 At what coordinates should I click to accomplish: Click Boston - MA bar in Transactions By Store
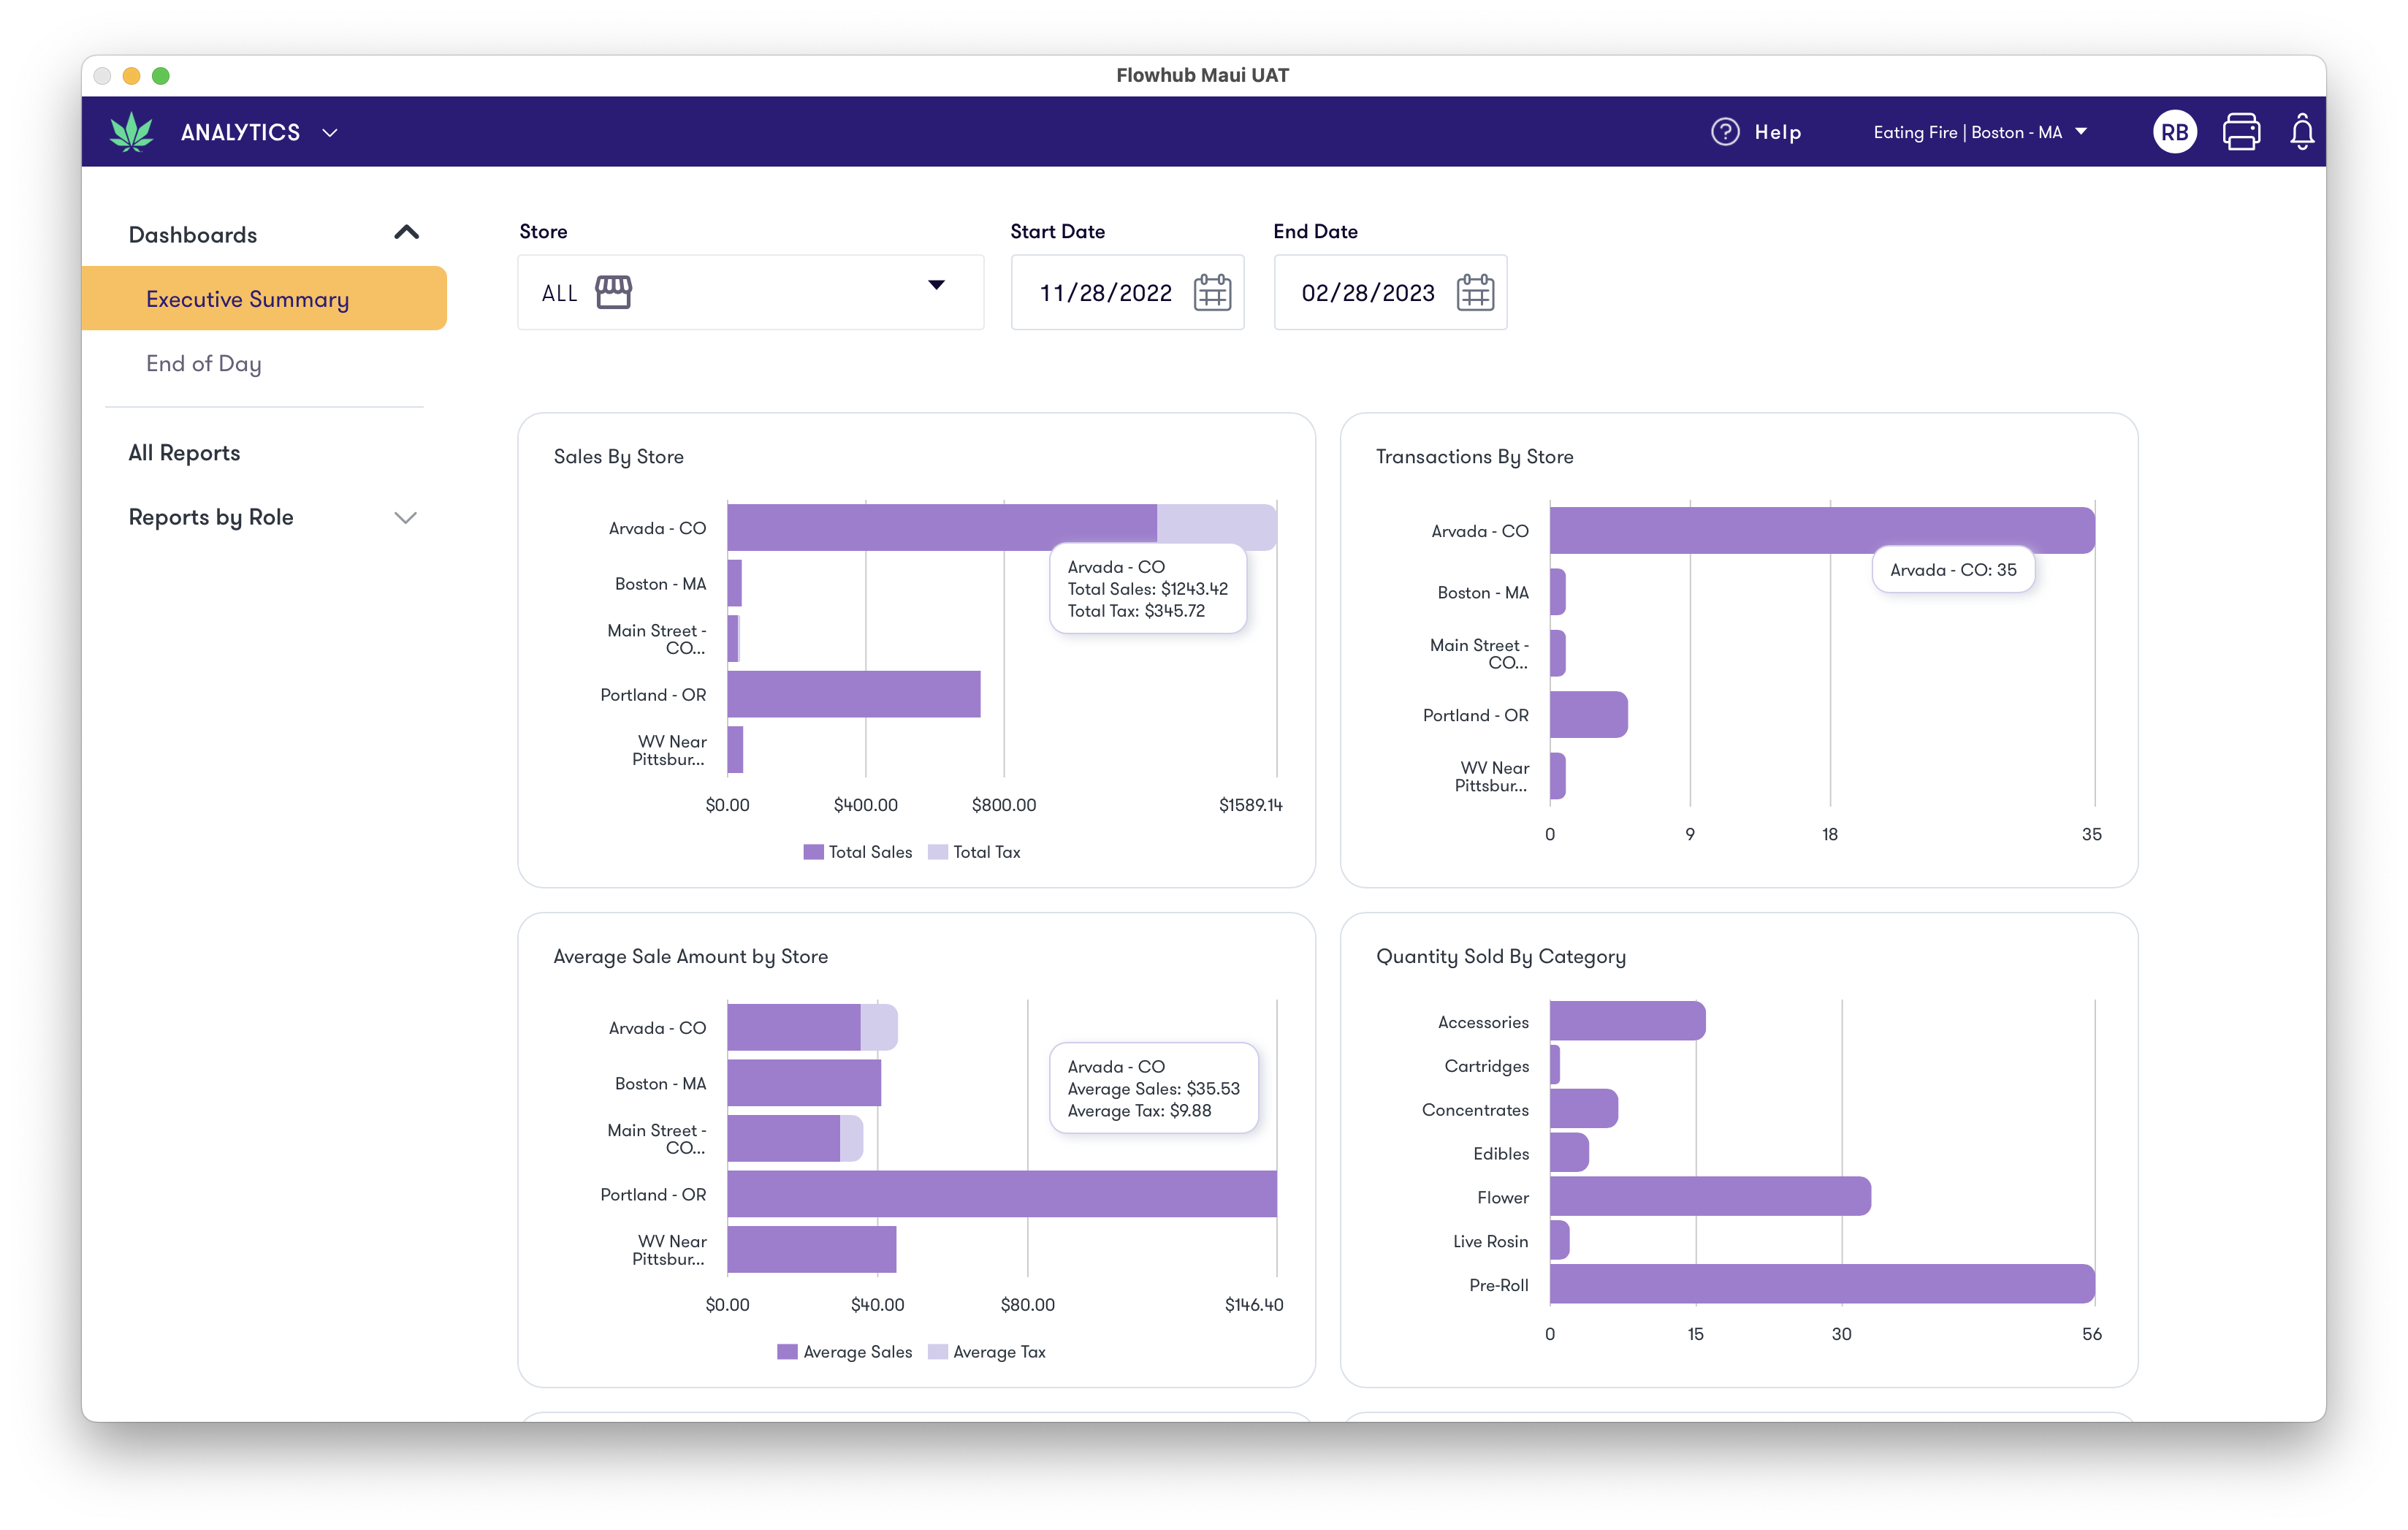[x=1557, y=592]
